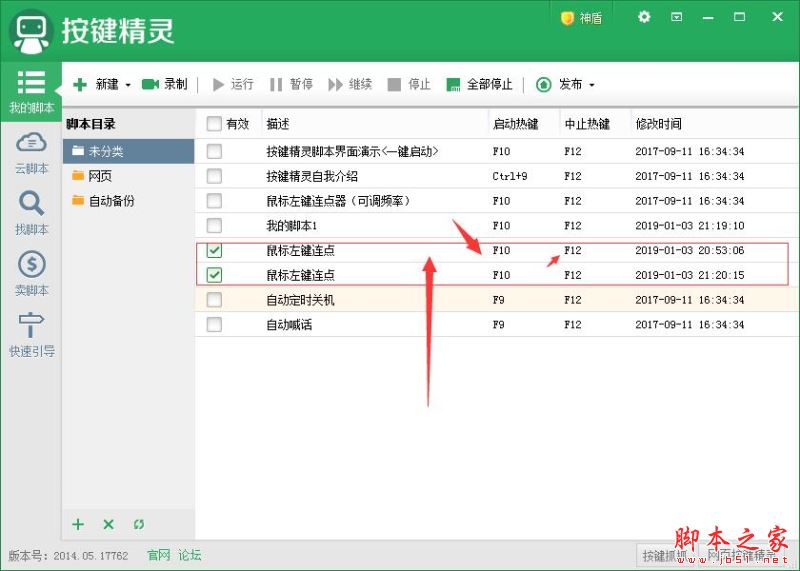
Task: Delete the category with the X icon
Action: point(108,524)
